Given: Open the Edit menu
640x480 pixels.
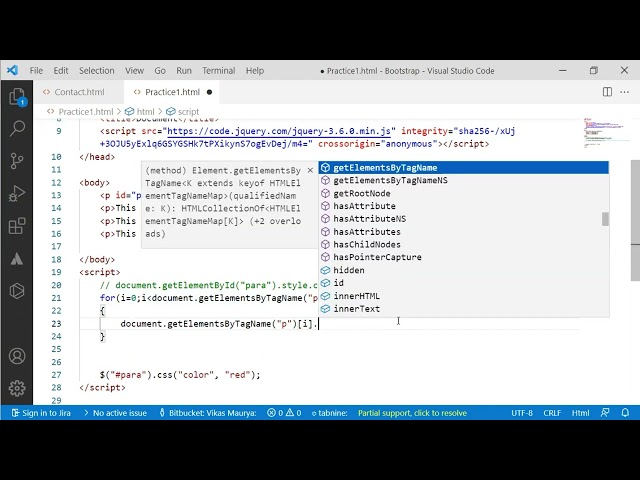Looking at the screenshot, I should [x=61, y=71].
